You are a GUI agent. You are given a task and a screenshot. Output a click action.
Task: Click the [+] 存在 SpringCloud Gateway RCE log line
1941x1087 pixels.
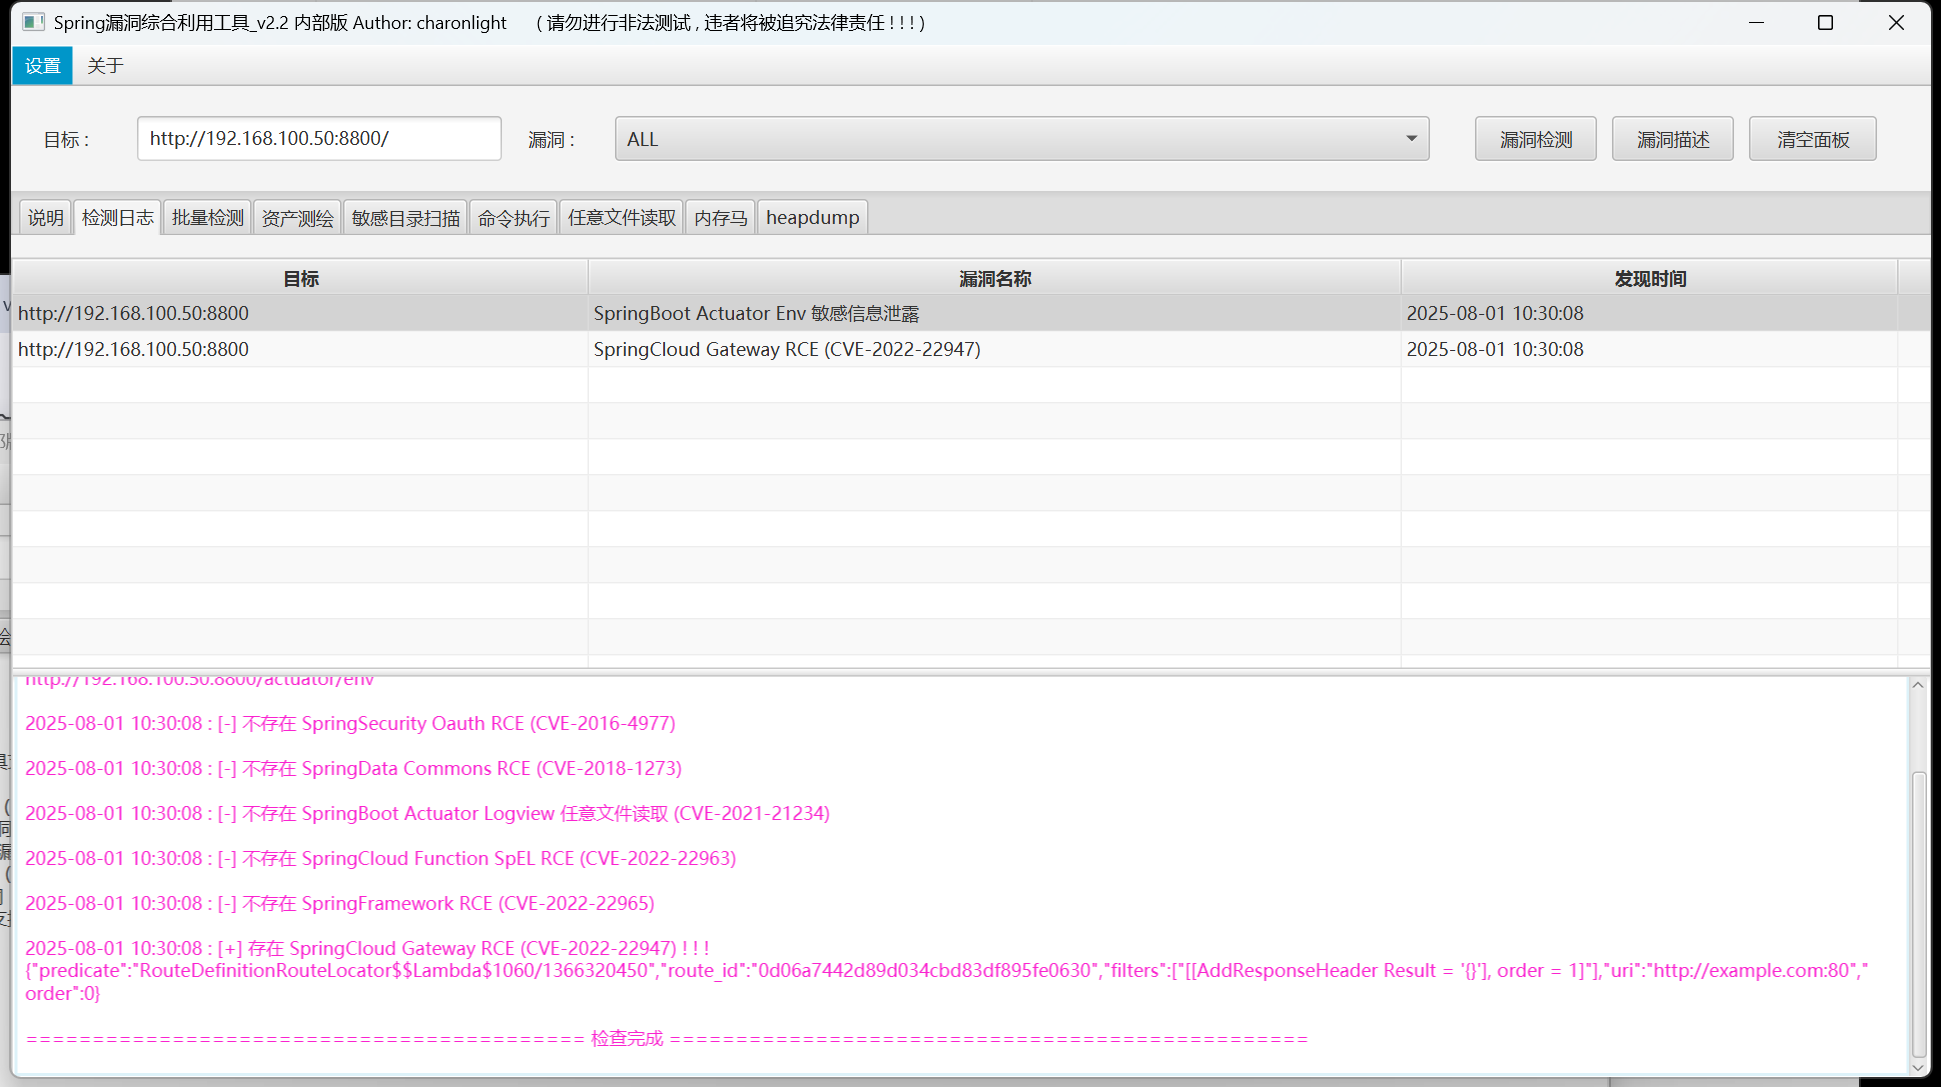coord(367,948)
